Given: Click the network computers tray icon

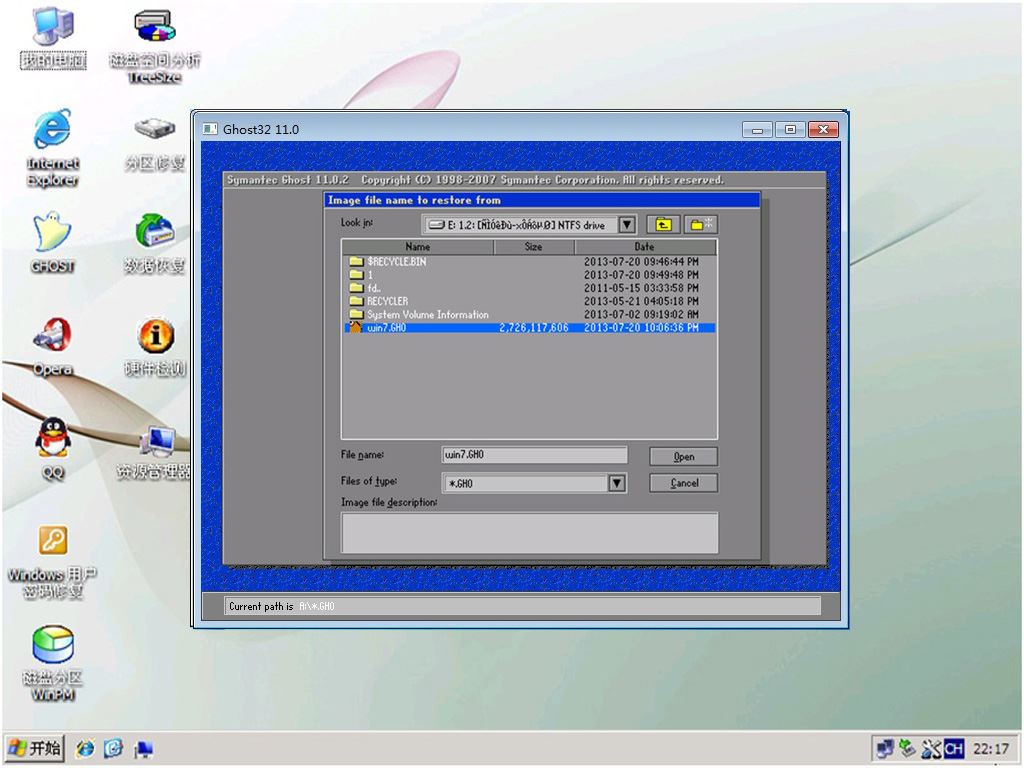Looking at the screenshot, I should (x=886, y=748).
